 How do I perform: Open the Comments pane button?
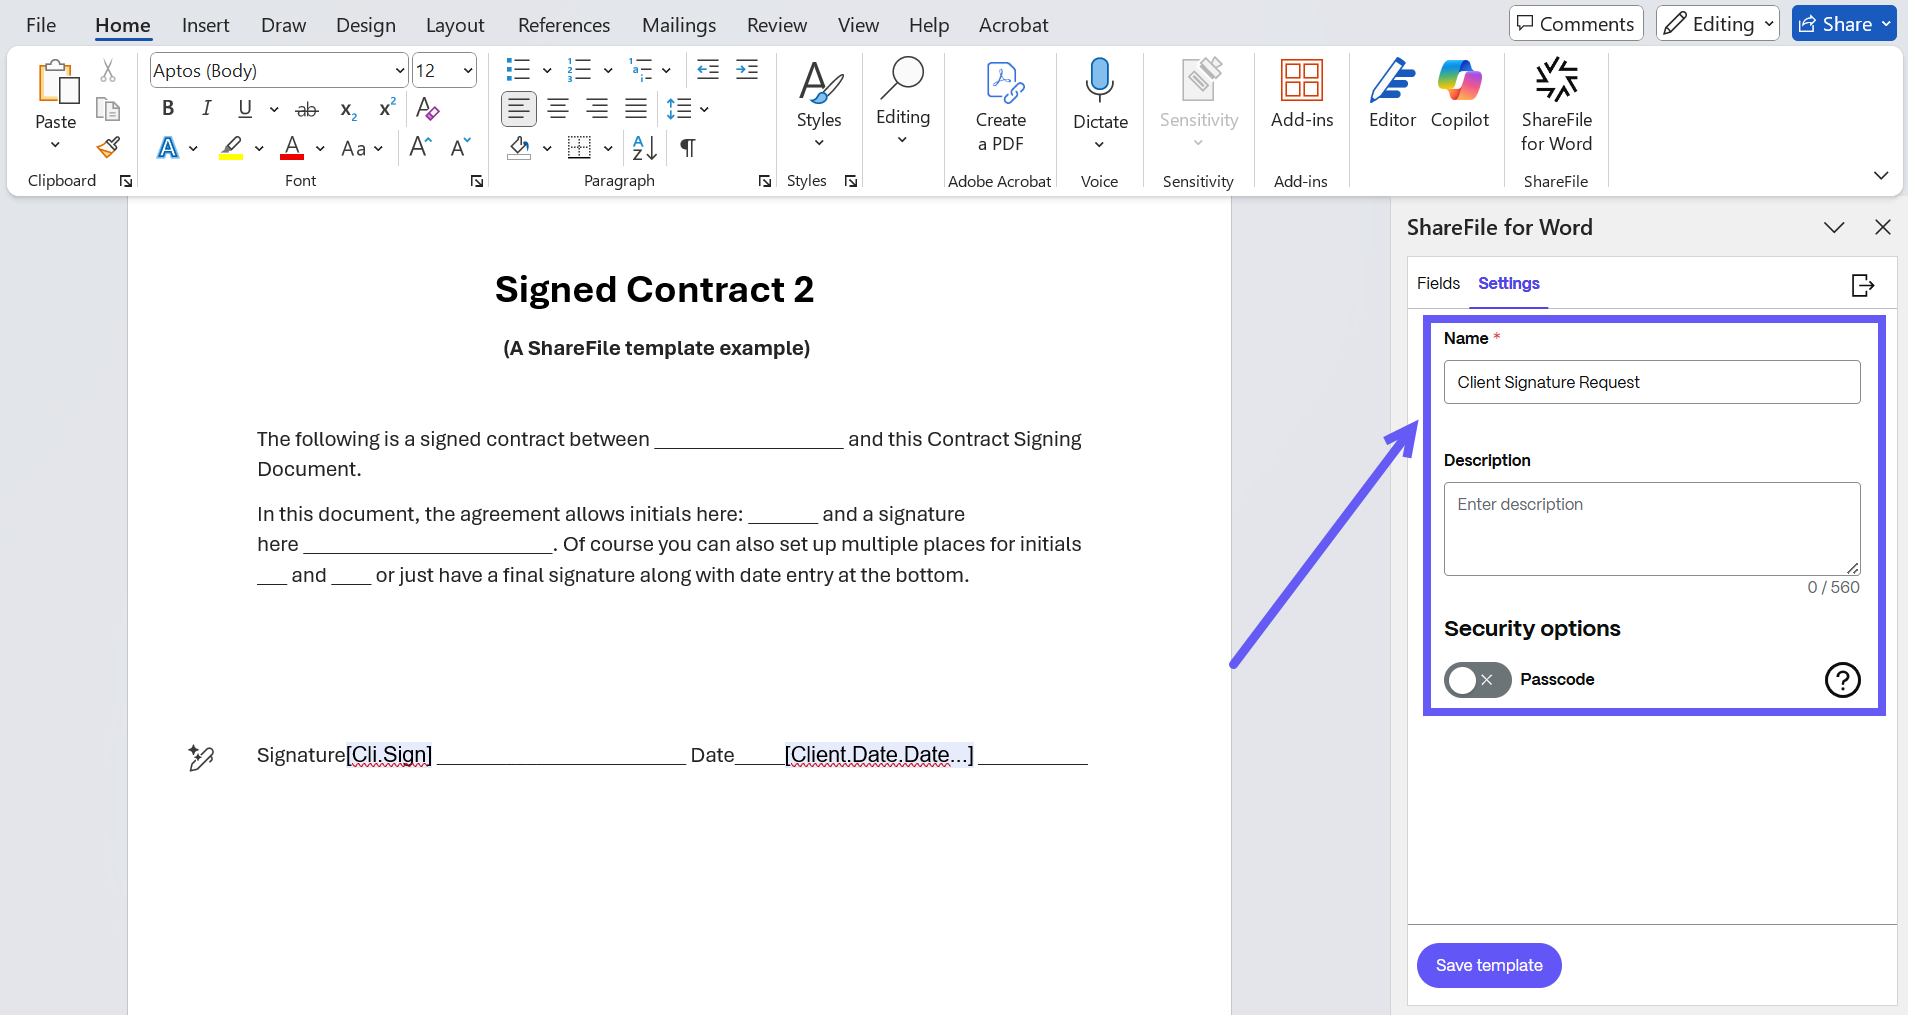pyautogui.click(x=1576, y=24)
